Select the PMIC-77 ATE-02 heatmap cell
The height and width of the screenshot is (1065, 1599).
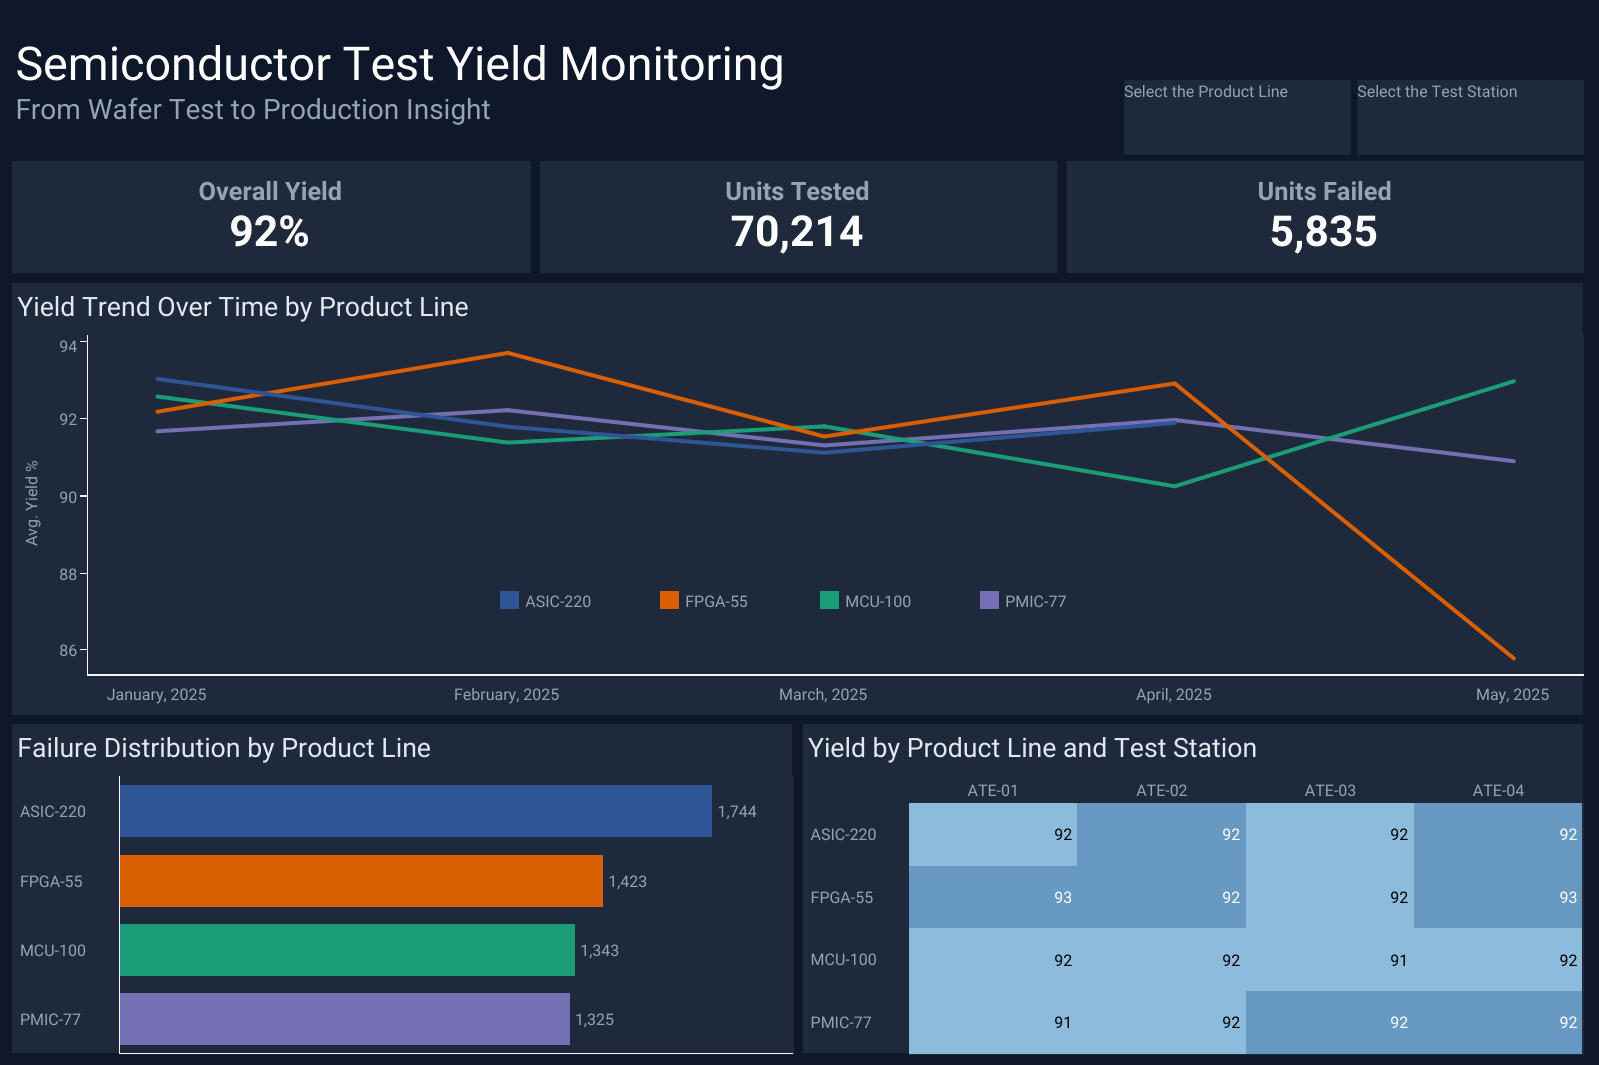click(x=1161, y=1022)
